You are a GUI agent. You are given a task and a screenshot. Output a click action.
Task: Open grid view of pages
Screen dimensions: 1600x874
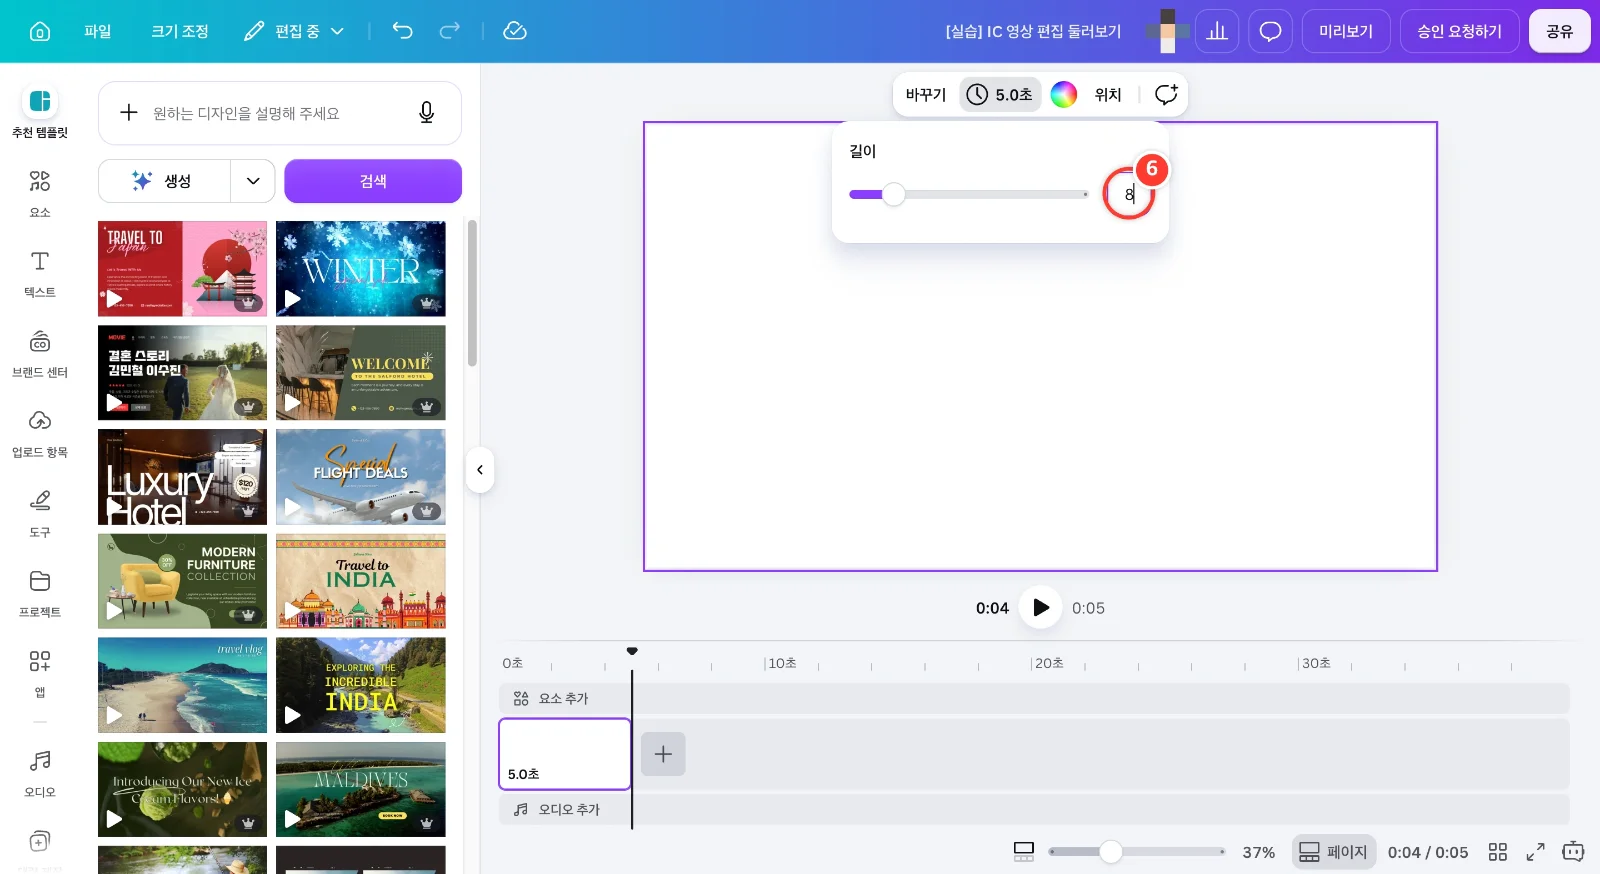click(1497, 852)
